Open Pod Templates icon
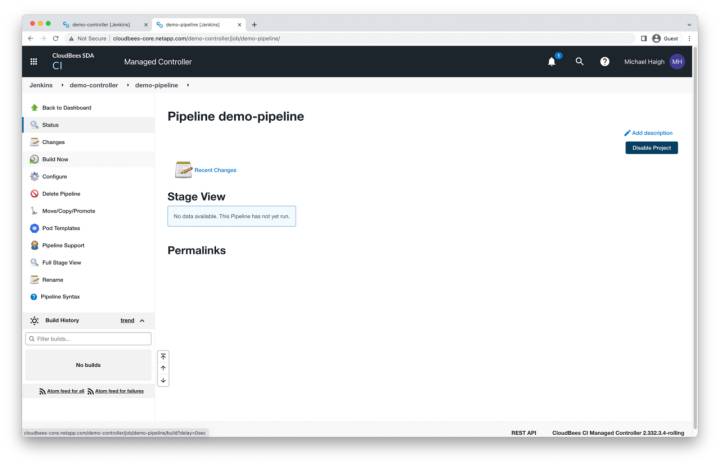This screenshot has height=467, width=720. (34, 228)
